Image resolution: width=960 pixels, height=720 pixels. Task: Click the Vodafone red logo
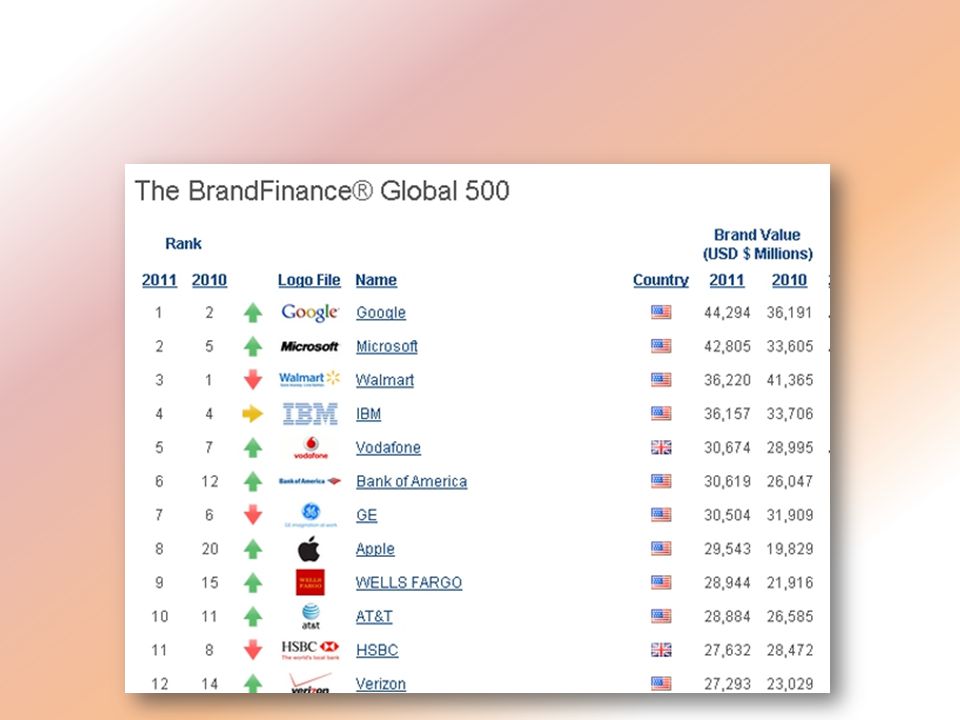pyautogui.click(x=310, y=448)
